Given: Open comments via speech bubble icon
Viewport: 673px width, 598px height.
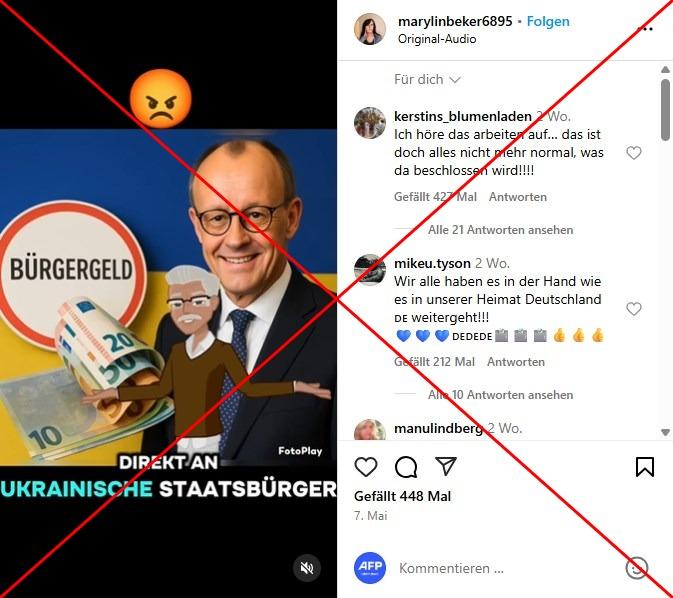Looking at the screenshot, I should click(406, 467).
